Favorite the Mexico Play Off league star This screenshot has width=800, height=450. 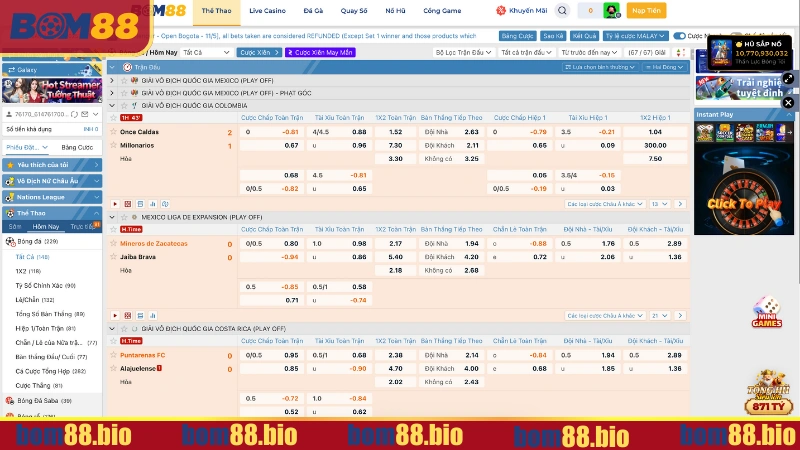[124, 81]
